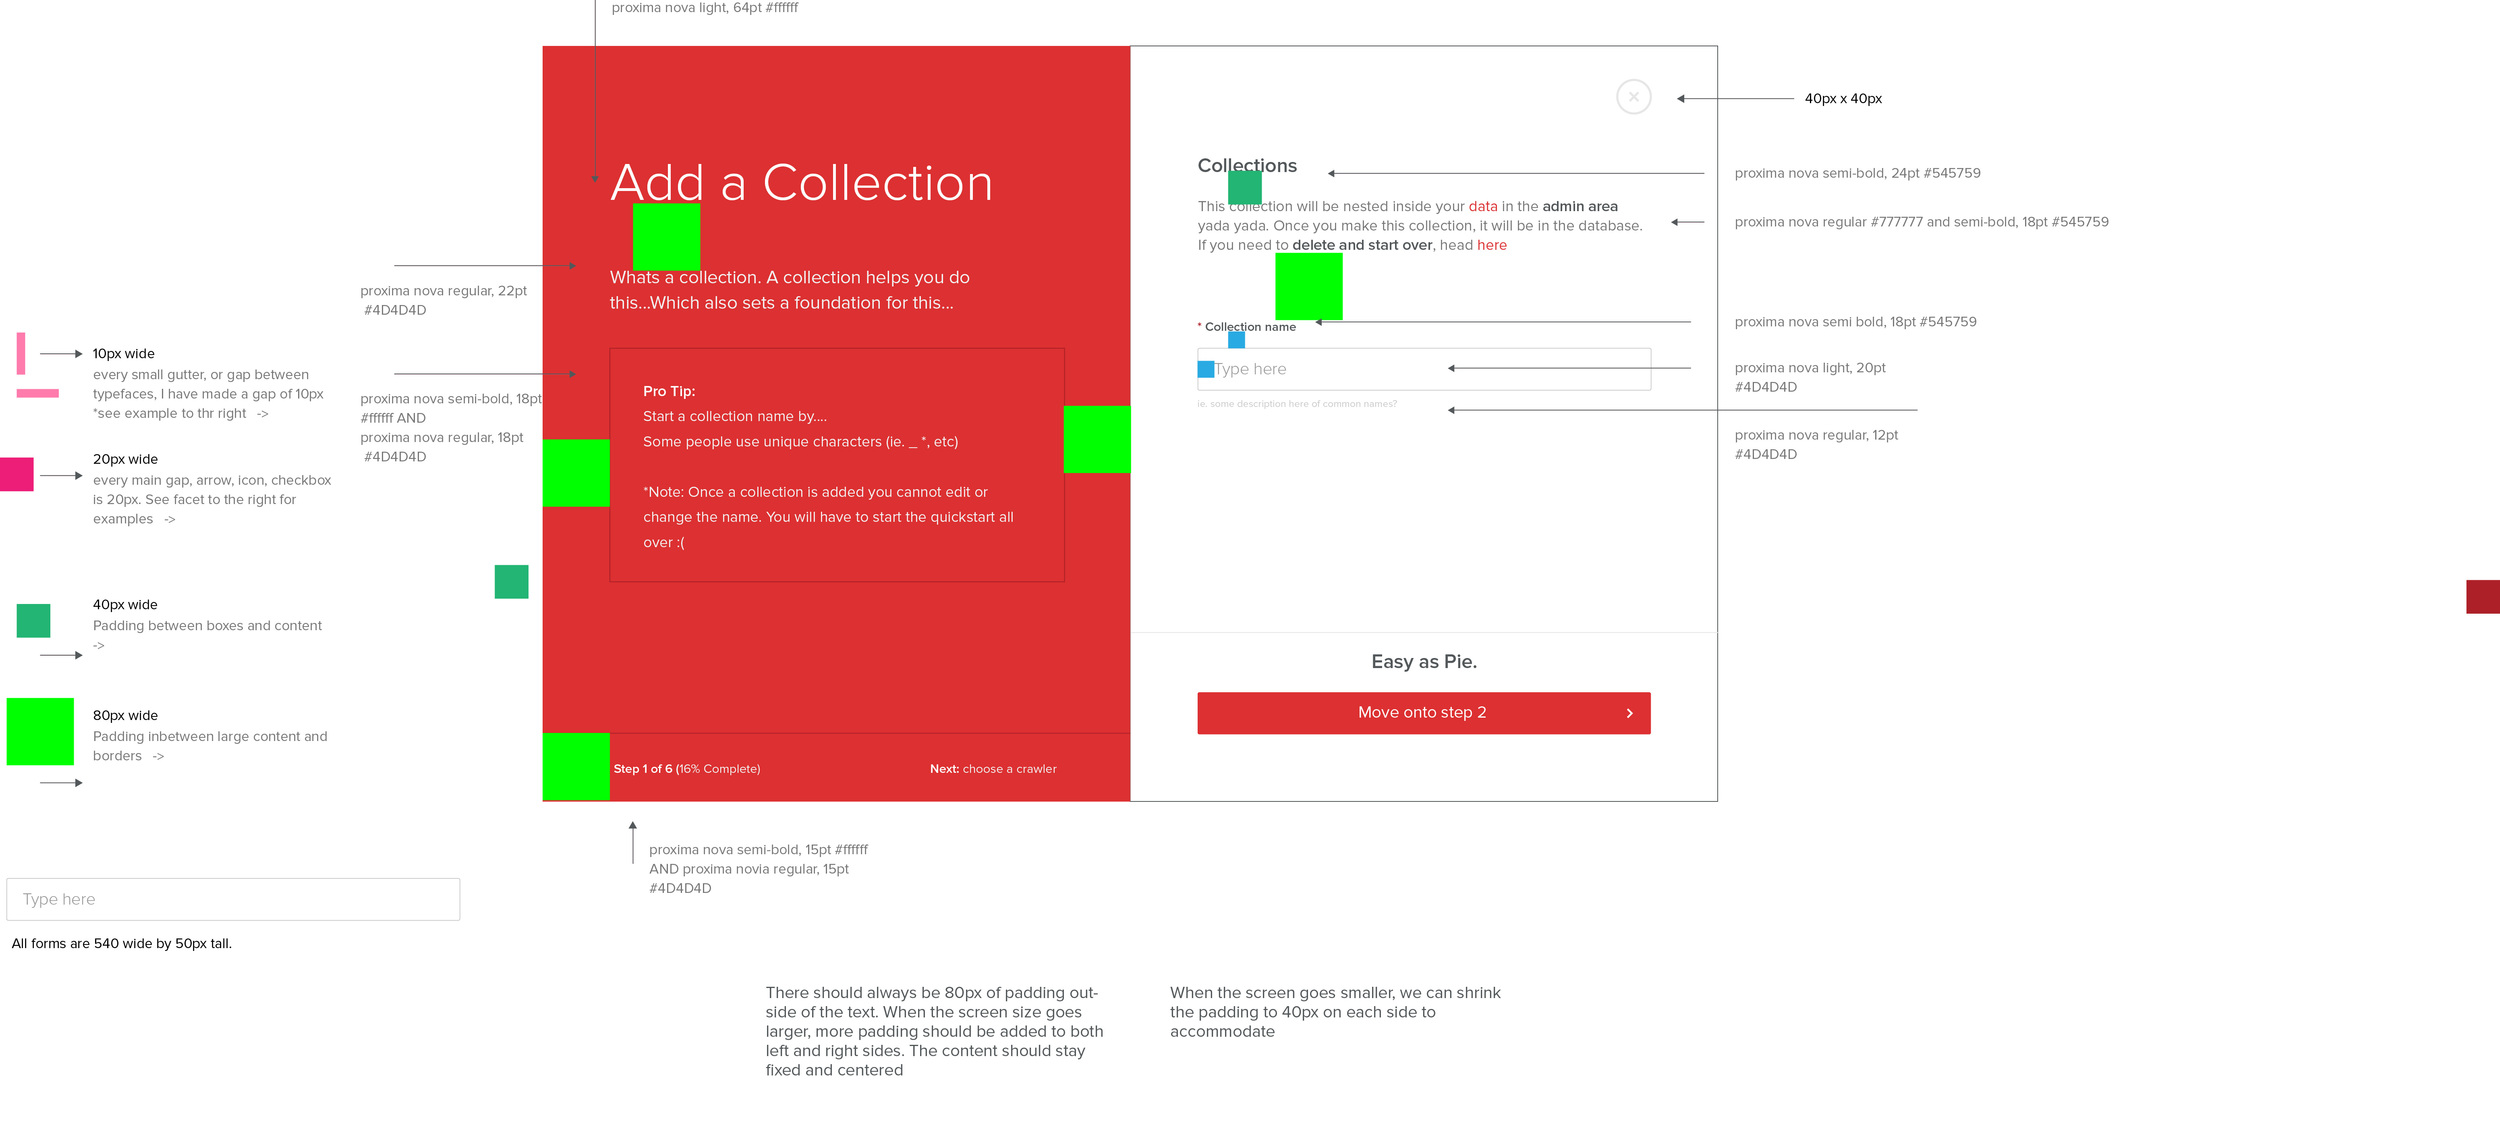Click "proxima nova regular, 12pt" note
This screenshot has height=1125, width=2500.
pos(1816,444)
